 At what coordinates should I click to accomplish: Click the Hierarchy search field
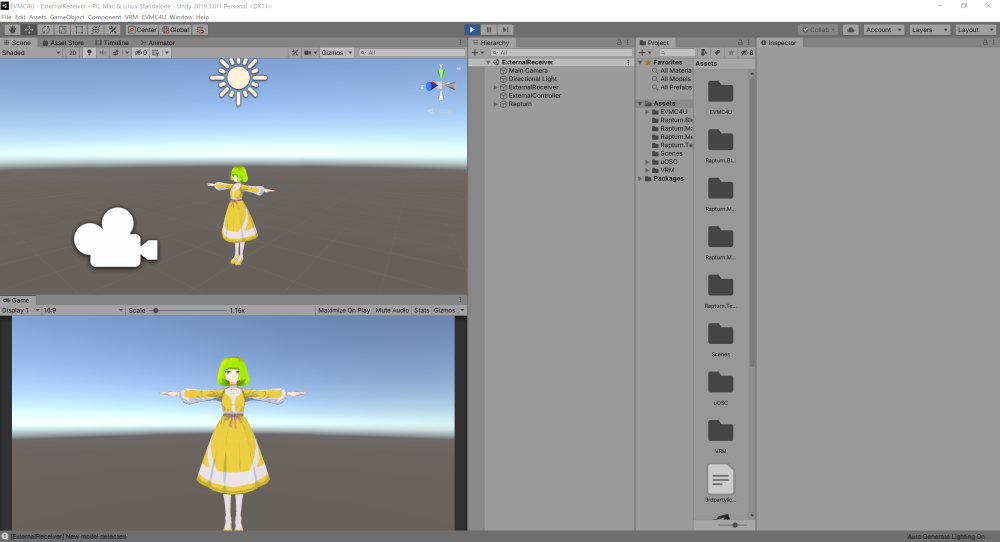(561, 52)
